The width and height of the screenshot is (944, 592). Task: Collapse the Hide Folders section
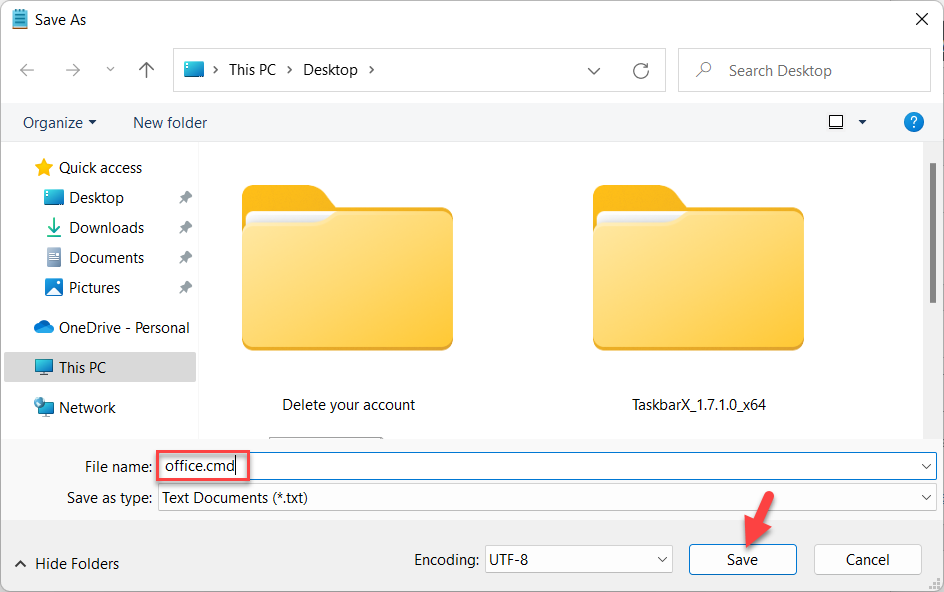pyautogui.click(x=66, y=563)
